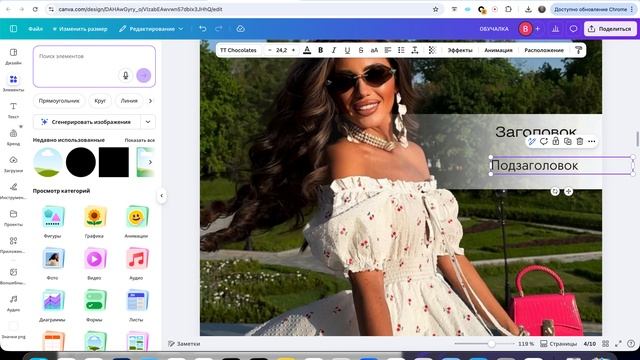Click the microphone voice search icon

point(126,75)
